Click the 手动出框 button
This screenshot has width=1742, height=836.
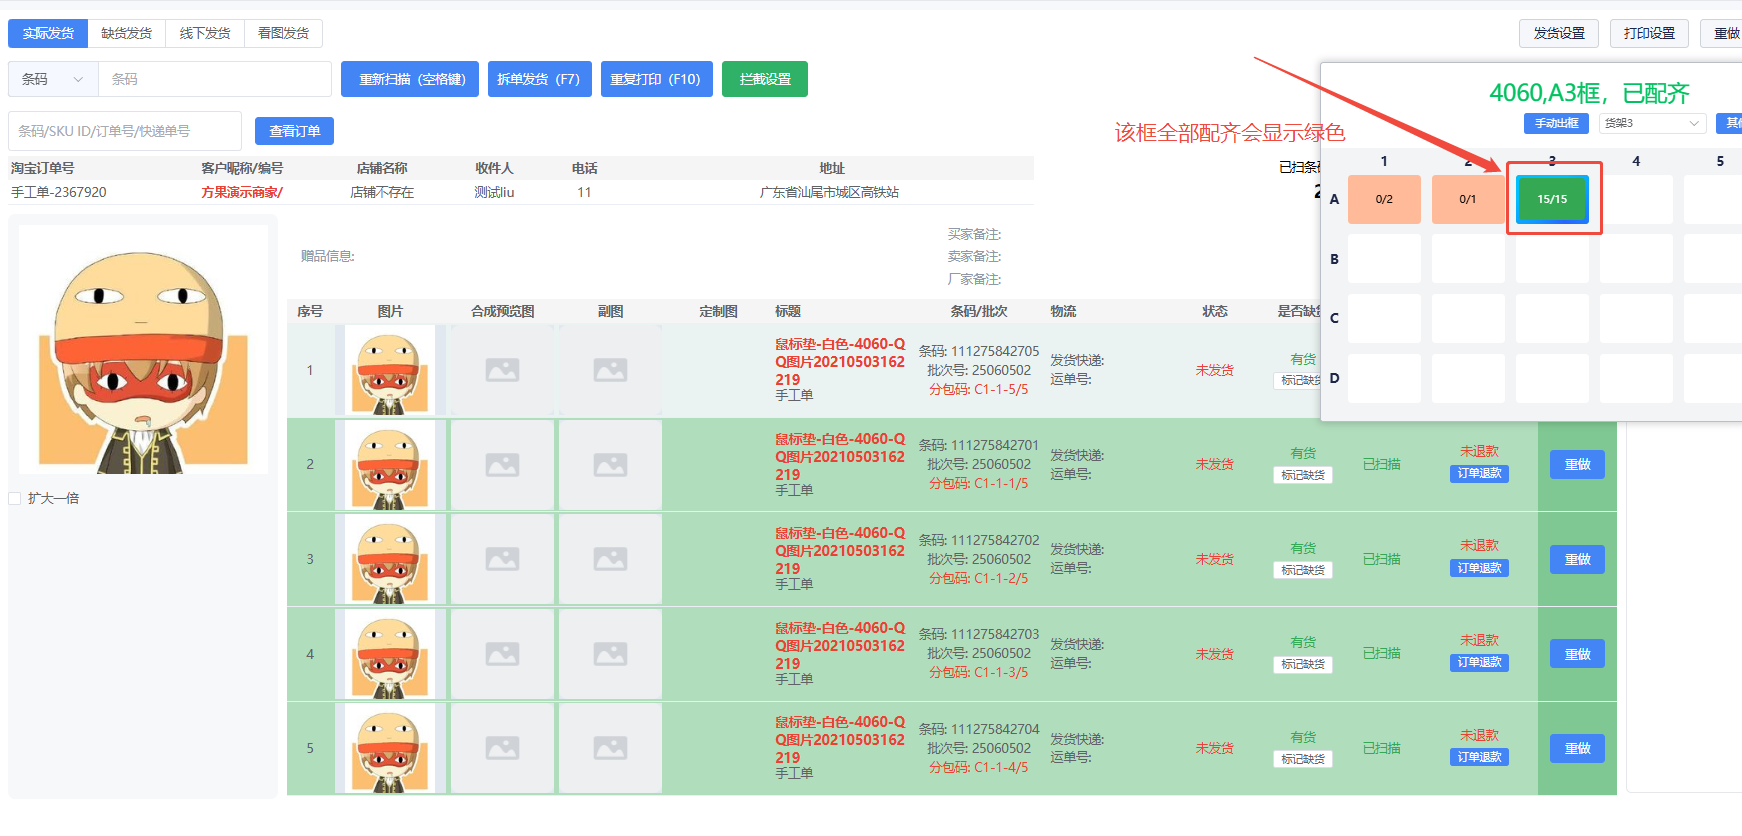tap(1556, 123)
